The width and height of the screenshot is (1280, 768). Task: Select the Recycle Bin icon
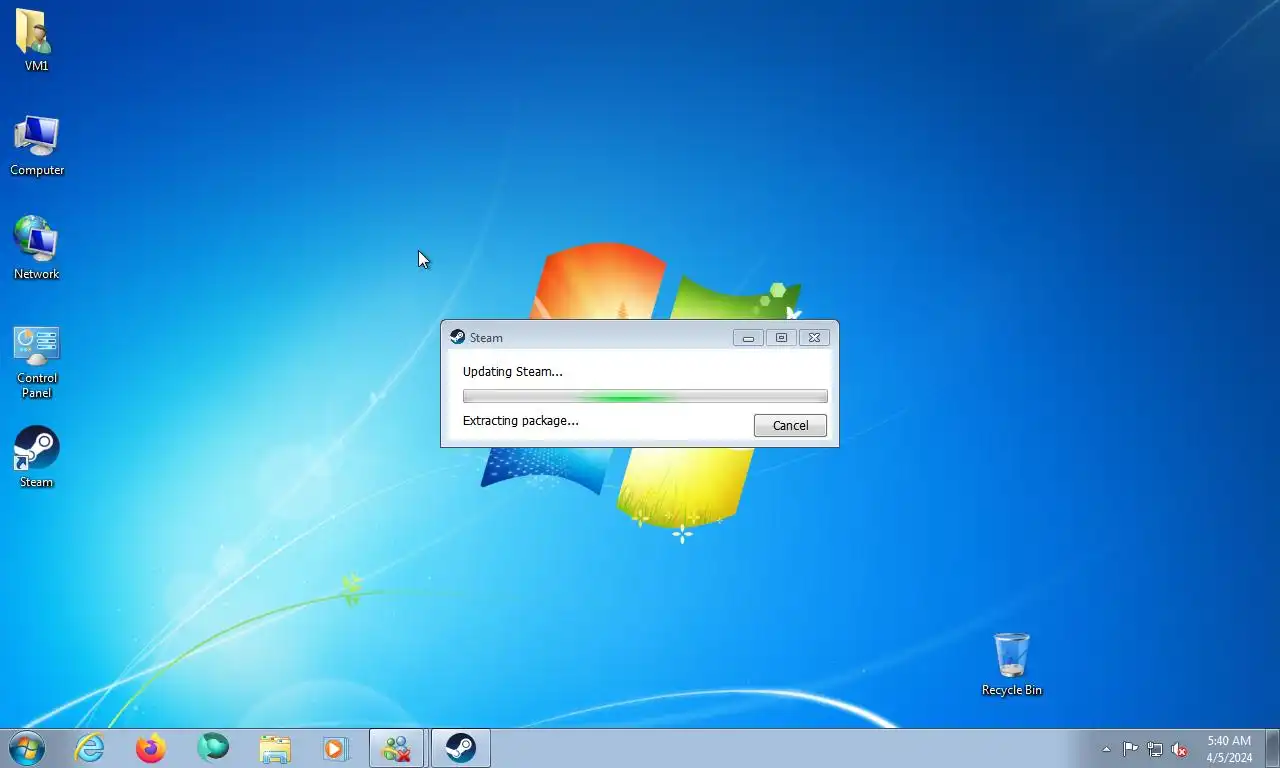(x=1011, y=664)
